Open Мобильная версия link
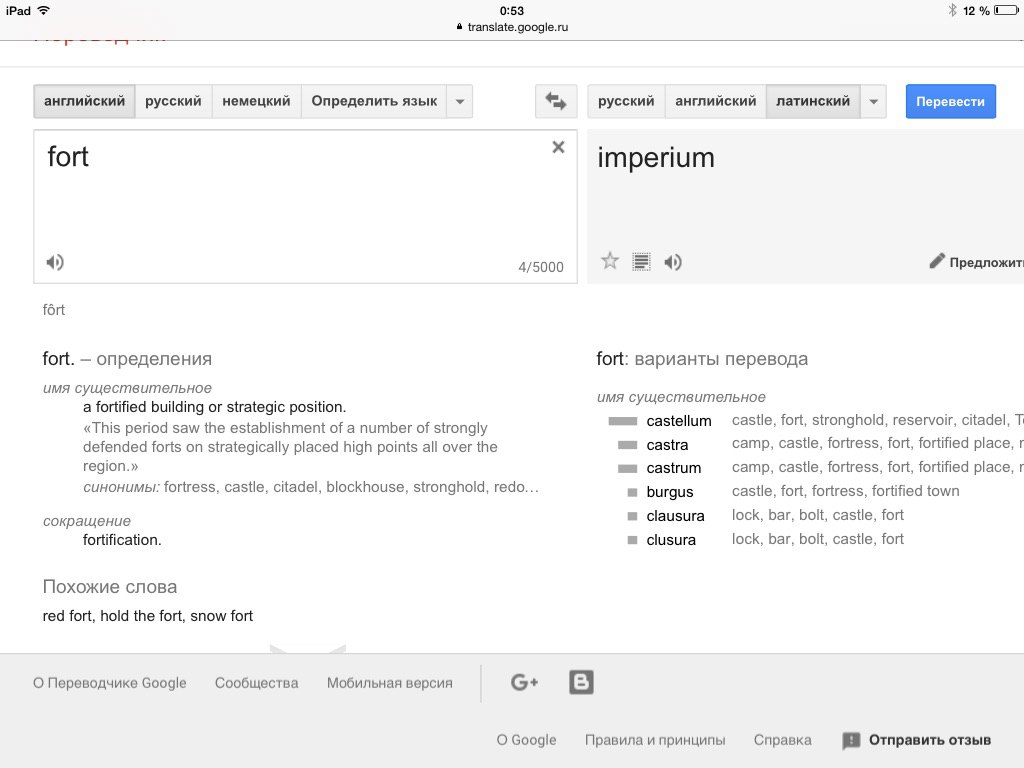The height and width of the screenshot is (768, 1024). (389, 683)
